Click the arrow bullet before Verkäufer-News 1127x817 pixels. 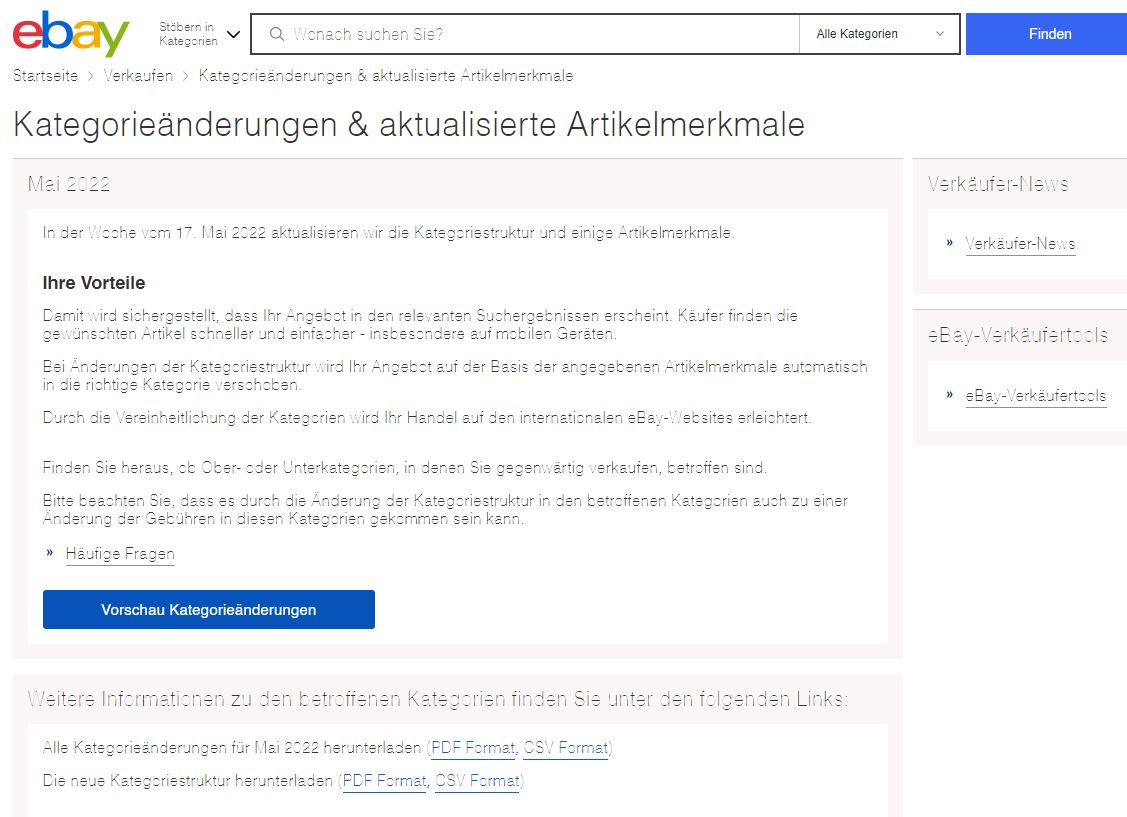coord(949,243)
